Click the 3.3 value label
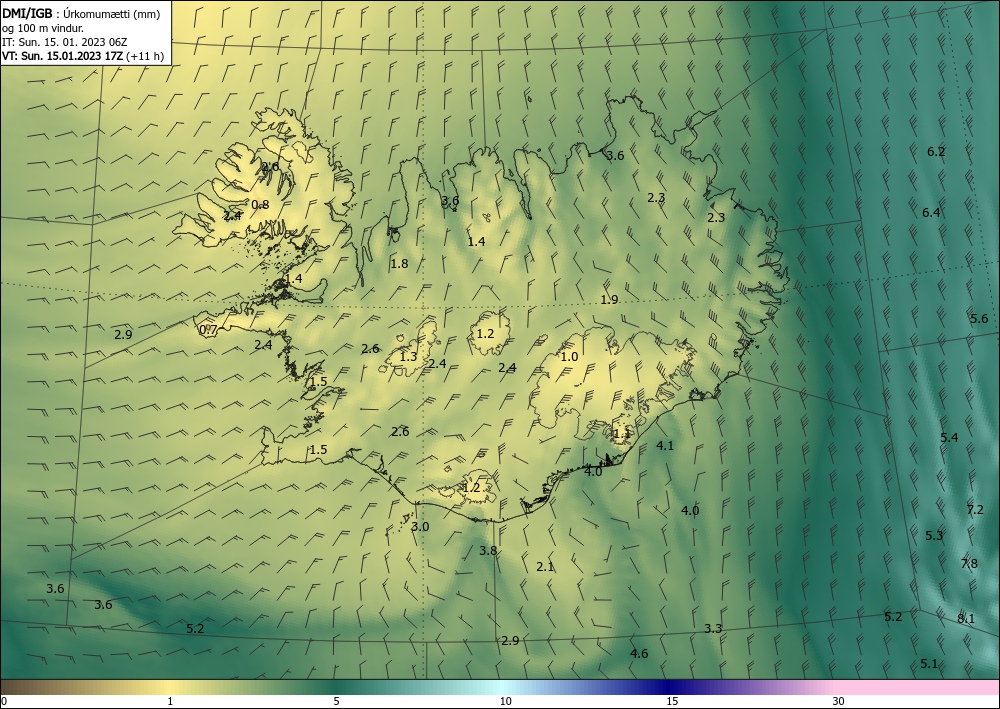Viewport: 1000px width, 709px height. pyautogui.click(x=713, y=629)
